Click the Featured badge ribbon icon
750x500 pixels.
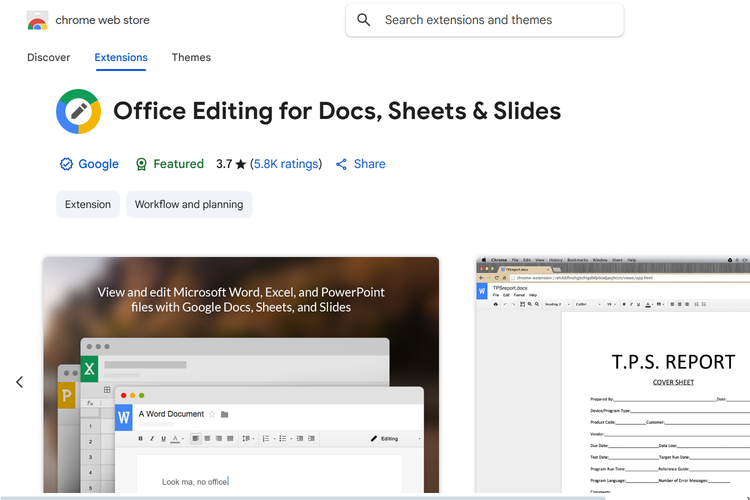pos(141,164)
